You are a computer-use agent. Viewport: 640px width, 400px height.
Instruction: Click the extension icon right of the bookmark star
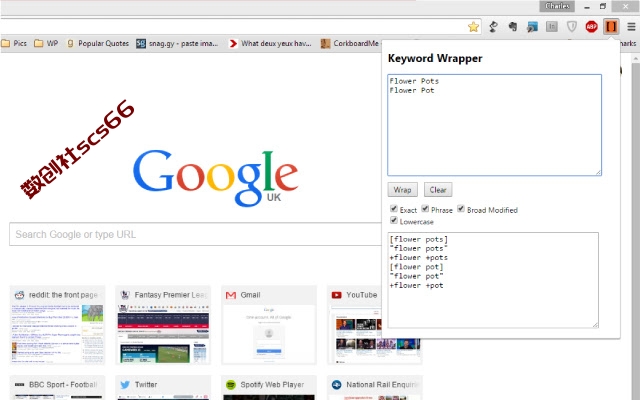(x=493, y=27)
